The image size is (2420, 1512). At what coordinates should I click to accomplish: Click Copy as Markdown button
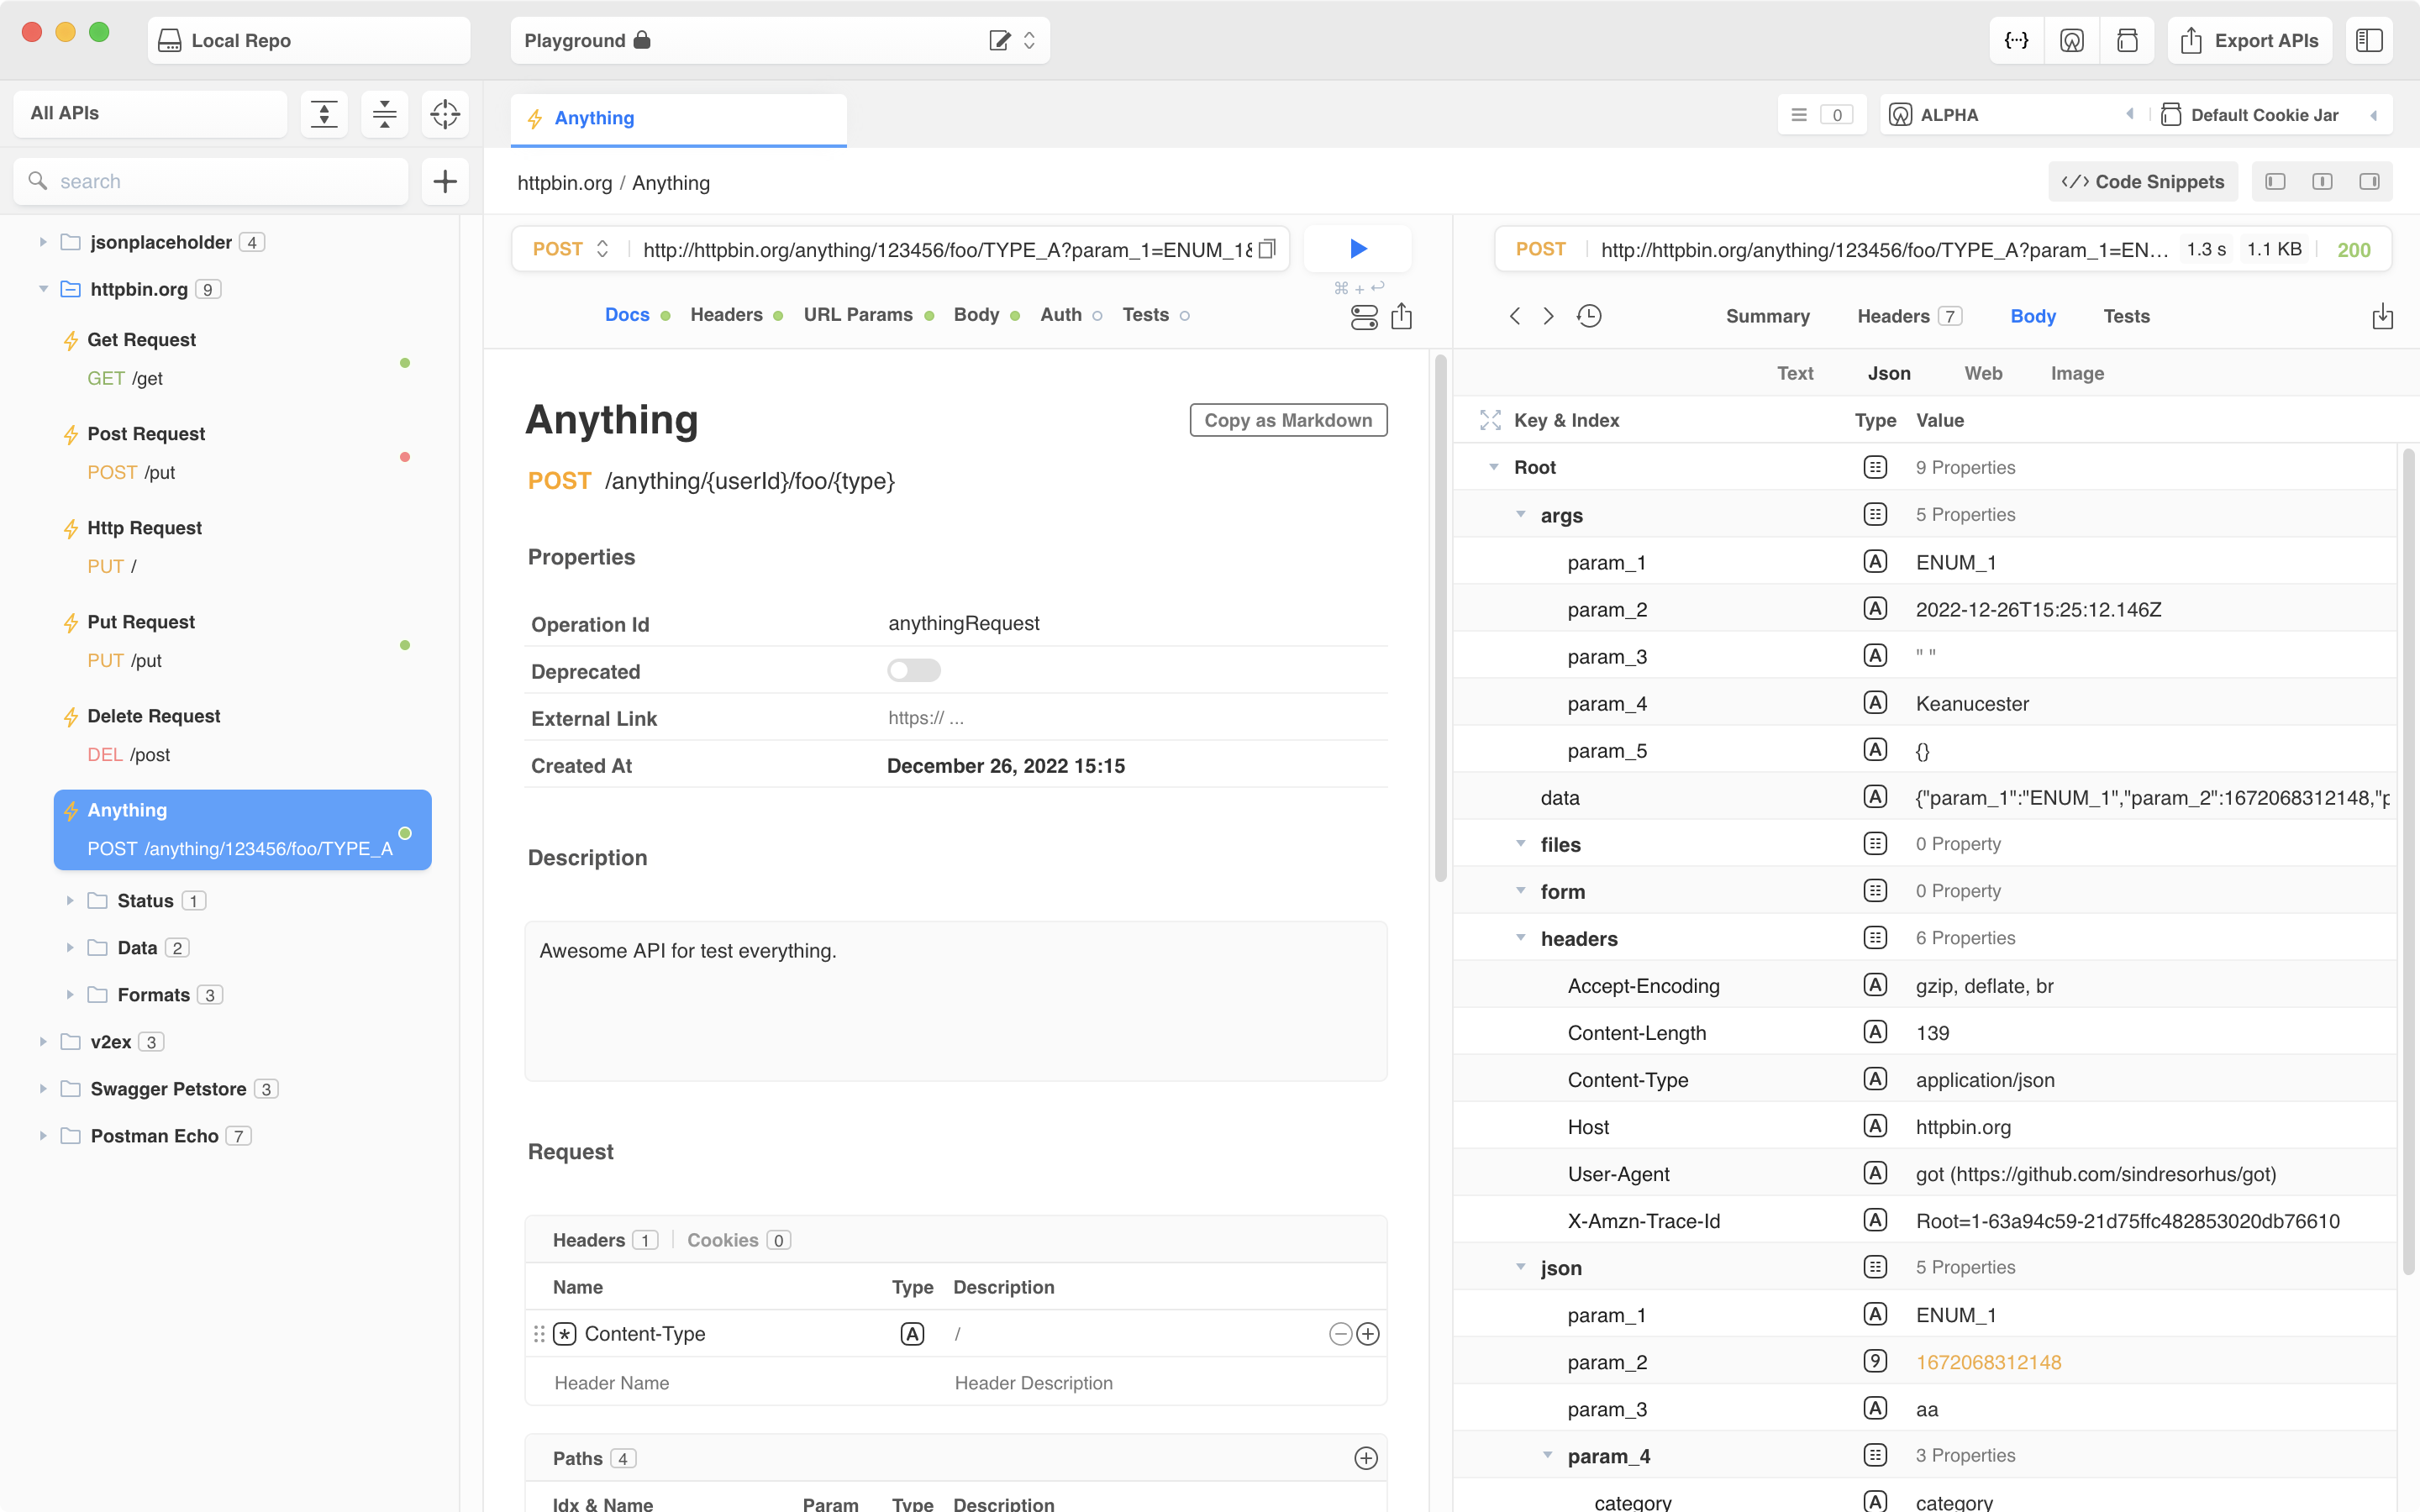click(x=1288, y=420)
